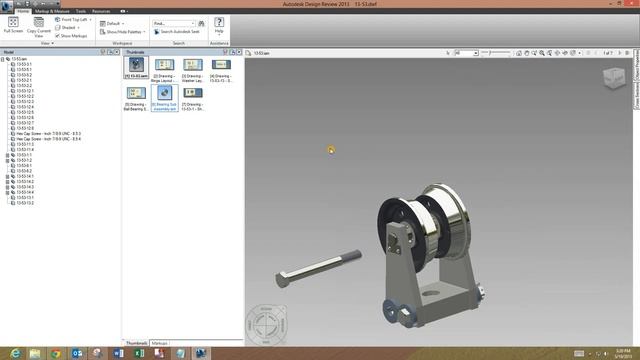The image size is (640, 360).
Task: Open the [5] Drawing Ball Bearing thumbnail
Action: (136, 99)
